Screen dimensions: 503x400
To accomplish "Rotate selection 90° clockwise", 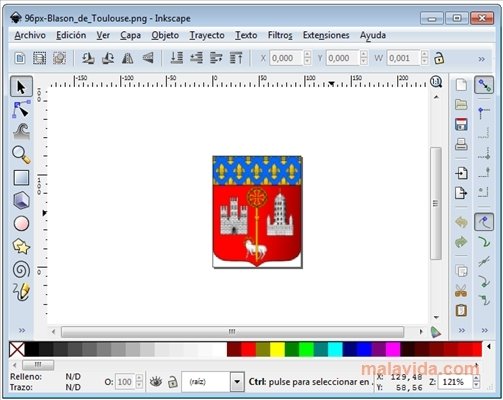I will (108, 58).
